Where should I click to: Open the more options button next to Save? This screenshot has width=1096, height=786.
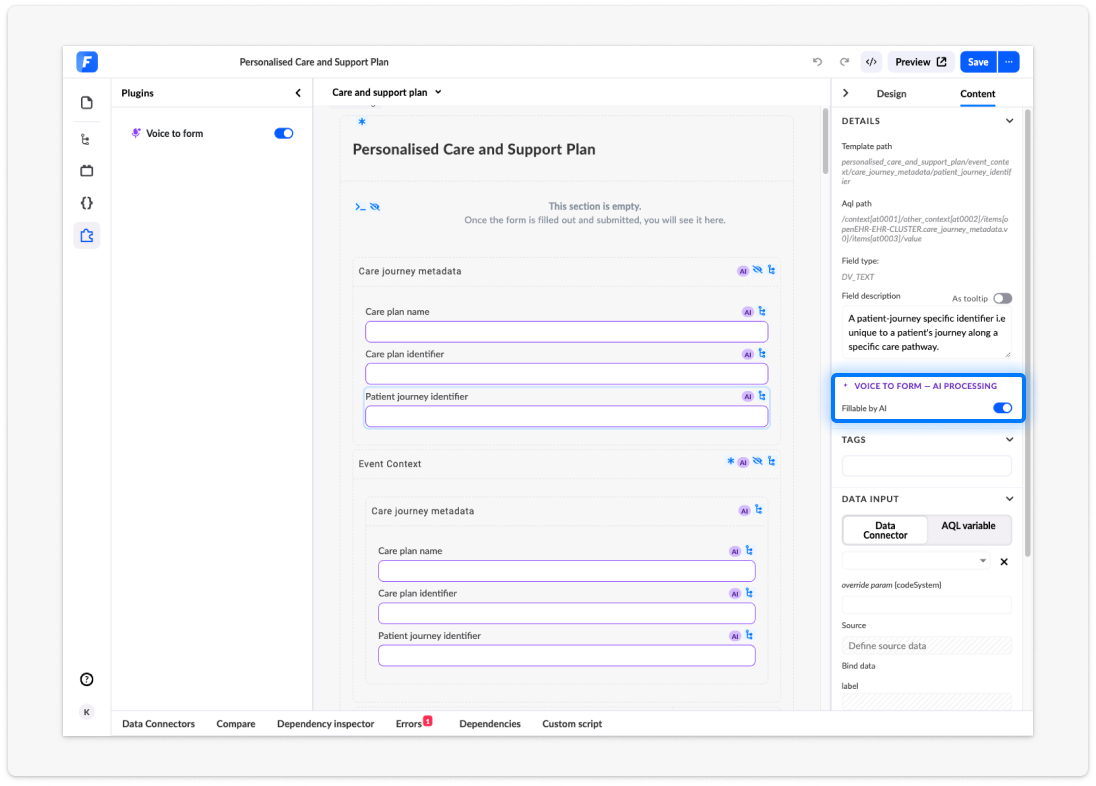[x=1009, y=62]
